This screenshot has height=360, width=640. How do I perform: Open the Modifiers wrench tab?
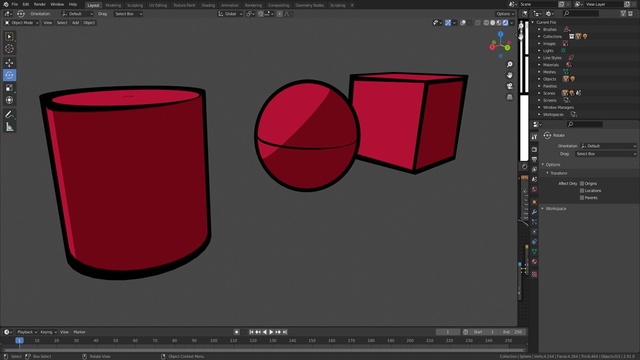coord(534,212)
